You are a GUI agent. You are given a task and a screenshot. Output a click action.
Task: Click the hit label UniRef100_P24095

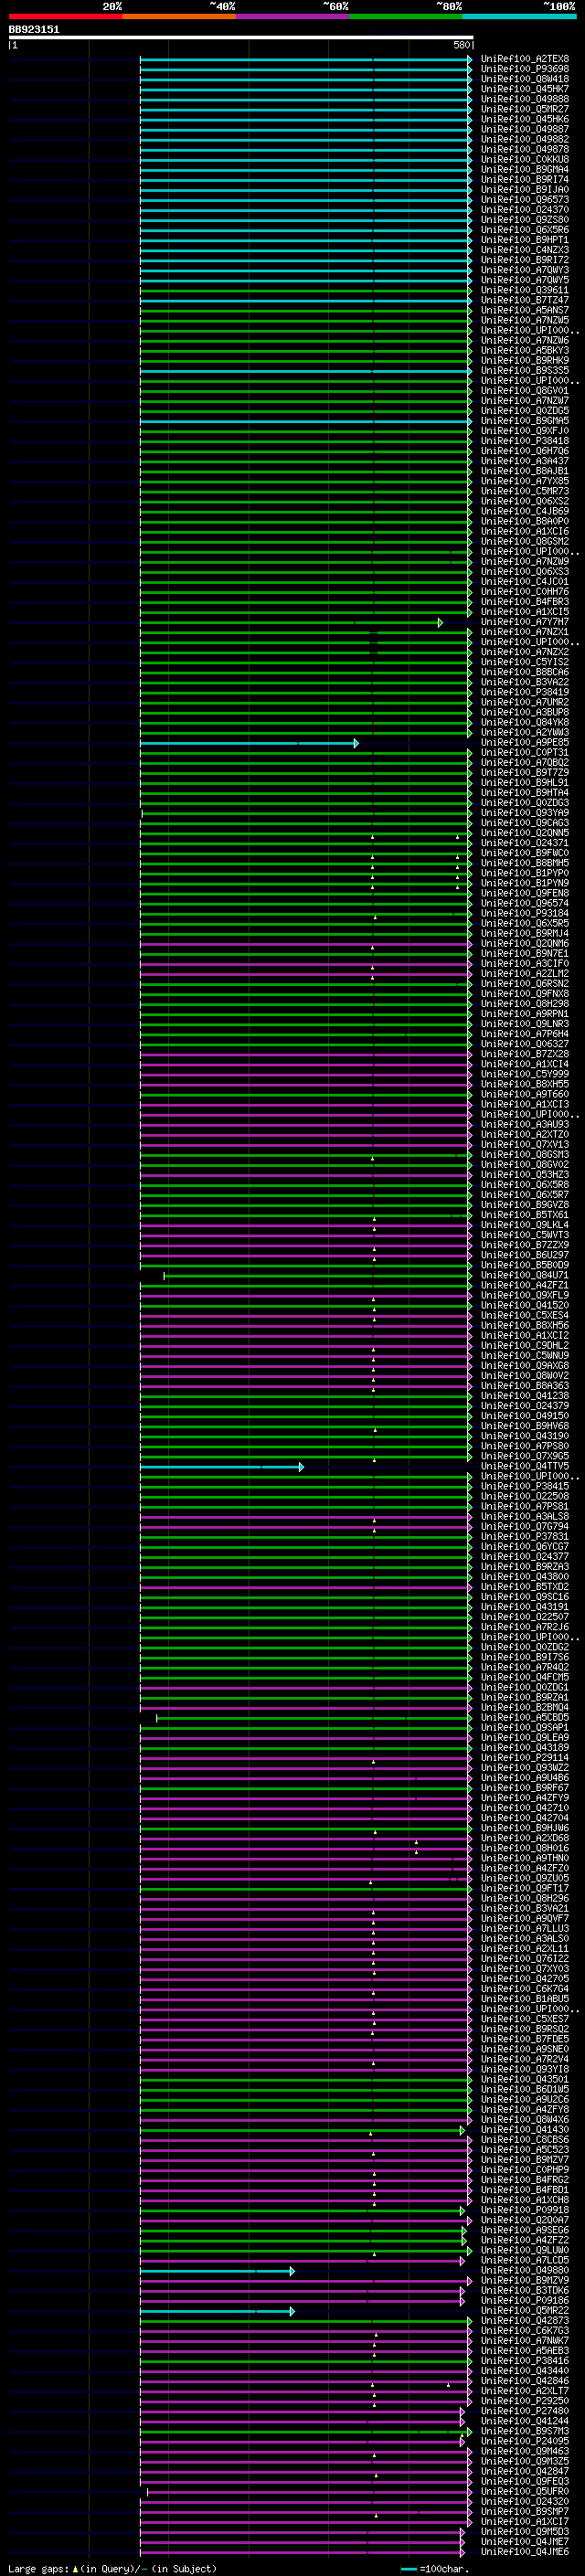point(525,2442)
